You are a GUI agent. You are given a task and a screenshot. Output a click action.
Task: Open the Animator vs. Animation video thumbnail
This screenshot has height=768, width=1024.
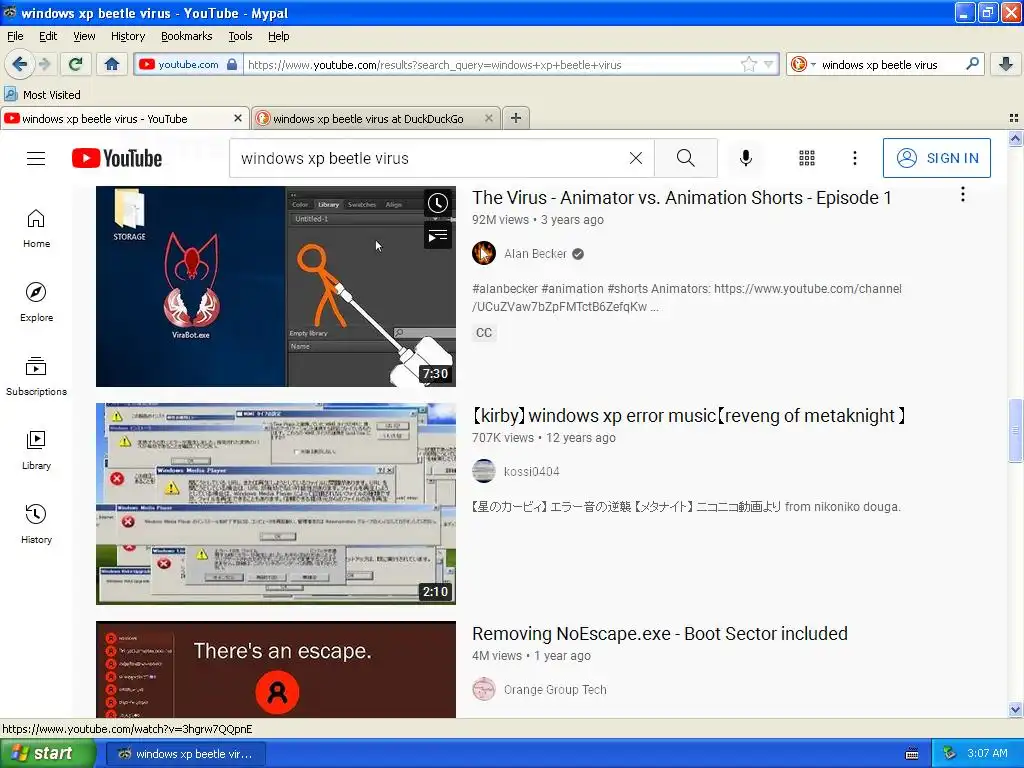(x=276, y=286)
